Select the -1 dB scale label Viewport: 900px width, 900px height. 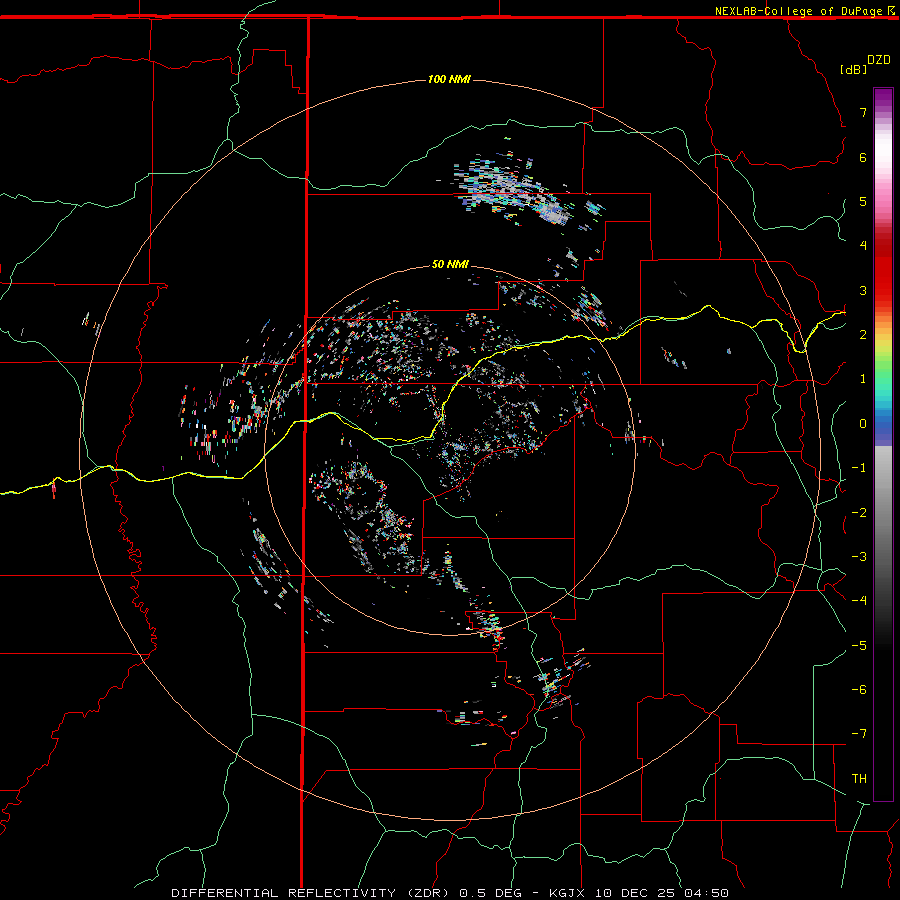(859, 468)
